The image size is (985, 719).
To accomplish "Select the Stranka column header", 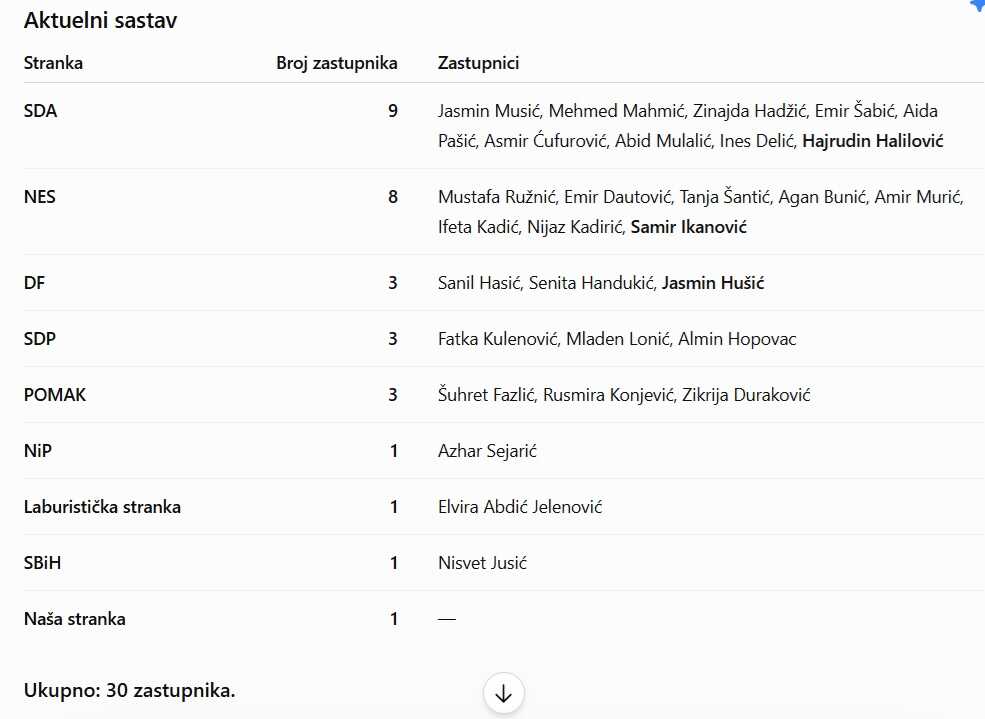I will (53, 63).
